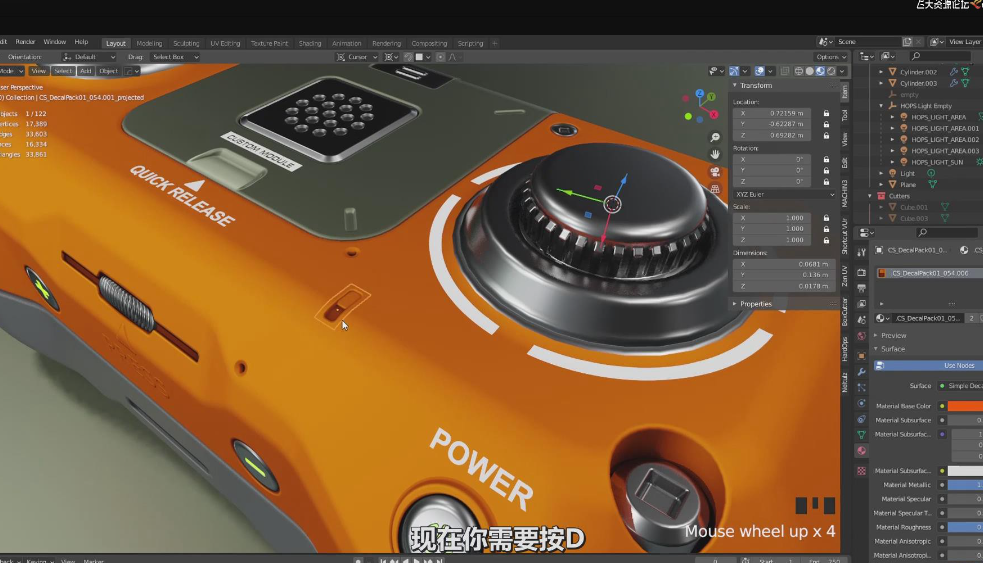
Task: Collapse the Surface material panel
Action: coord(892,349)
